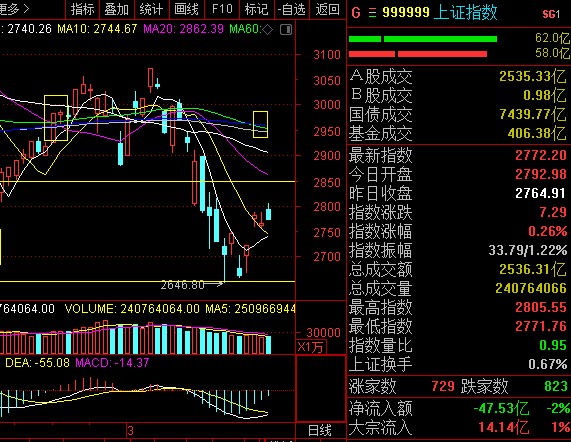Click the 标记 mark button

point(256,9)
